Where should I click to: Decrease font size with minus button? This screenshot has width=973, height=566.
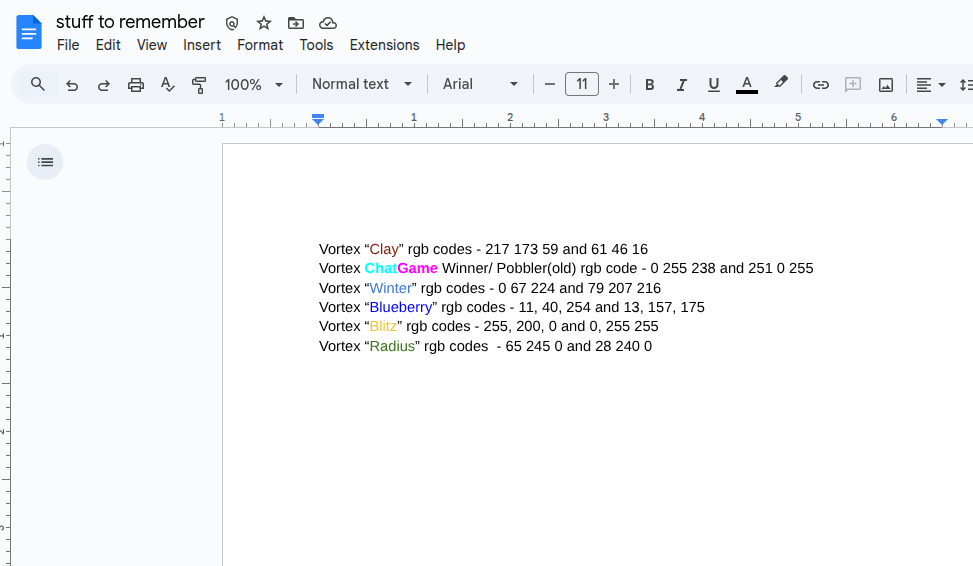point(549,84)
